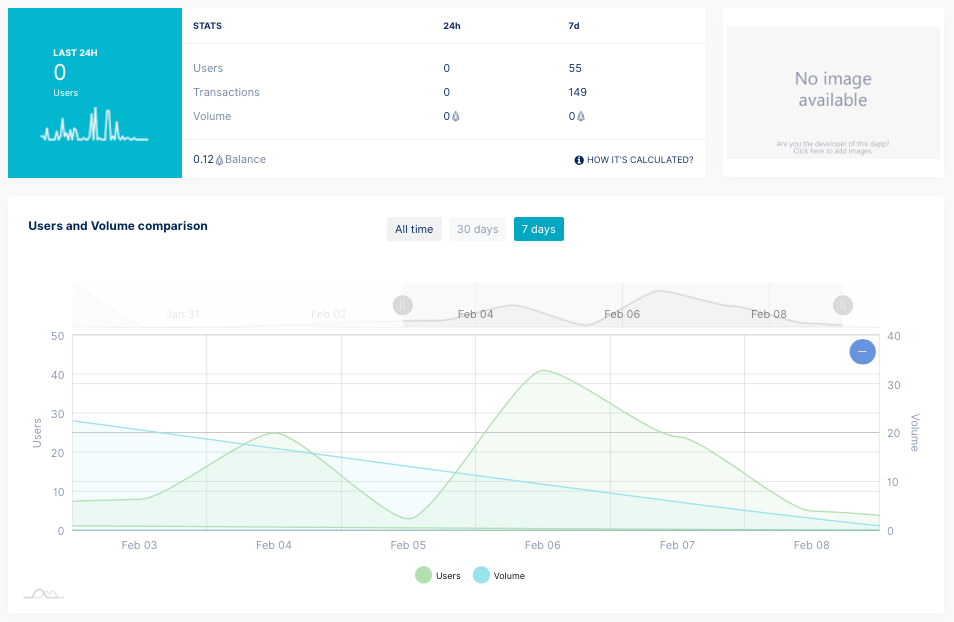The width and height of the screenshot is (954, 622).
Task: Click the EOS icon in the 24h Volume cell
Action: (x=456, y=116)
